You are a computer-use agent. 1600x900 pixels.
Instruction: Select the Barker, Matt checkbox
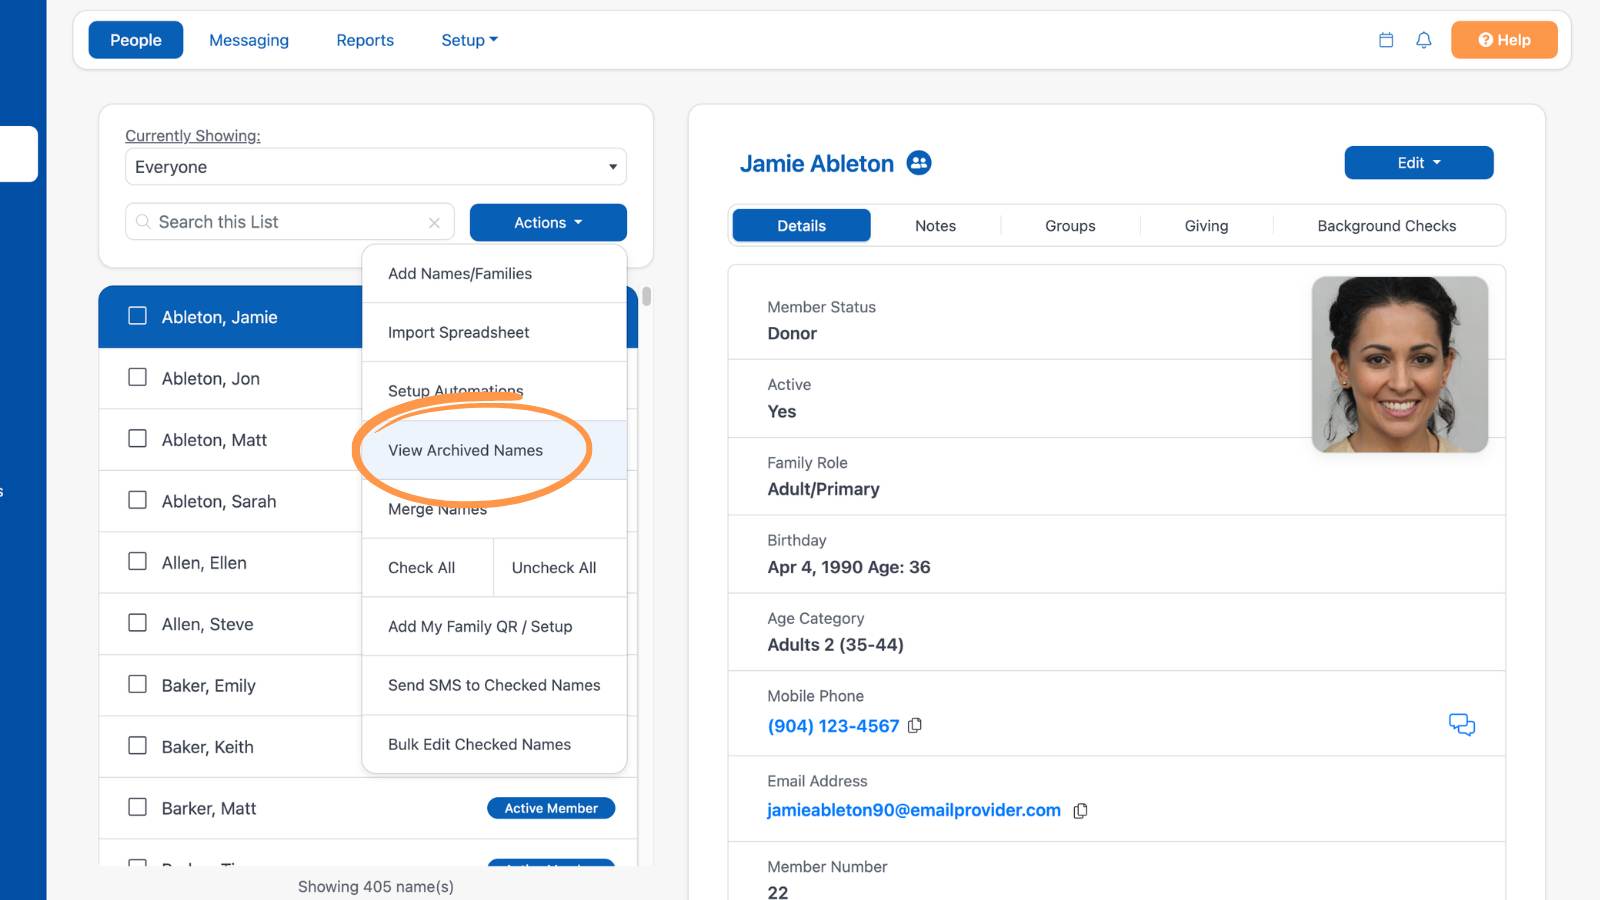138,807
